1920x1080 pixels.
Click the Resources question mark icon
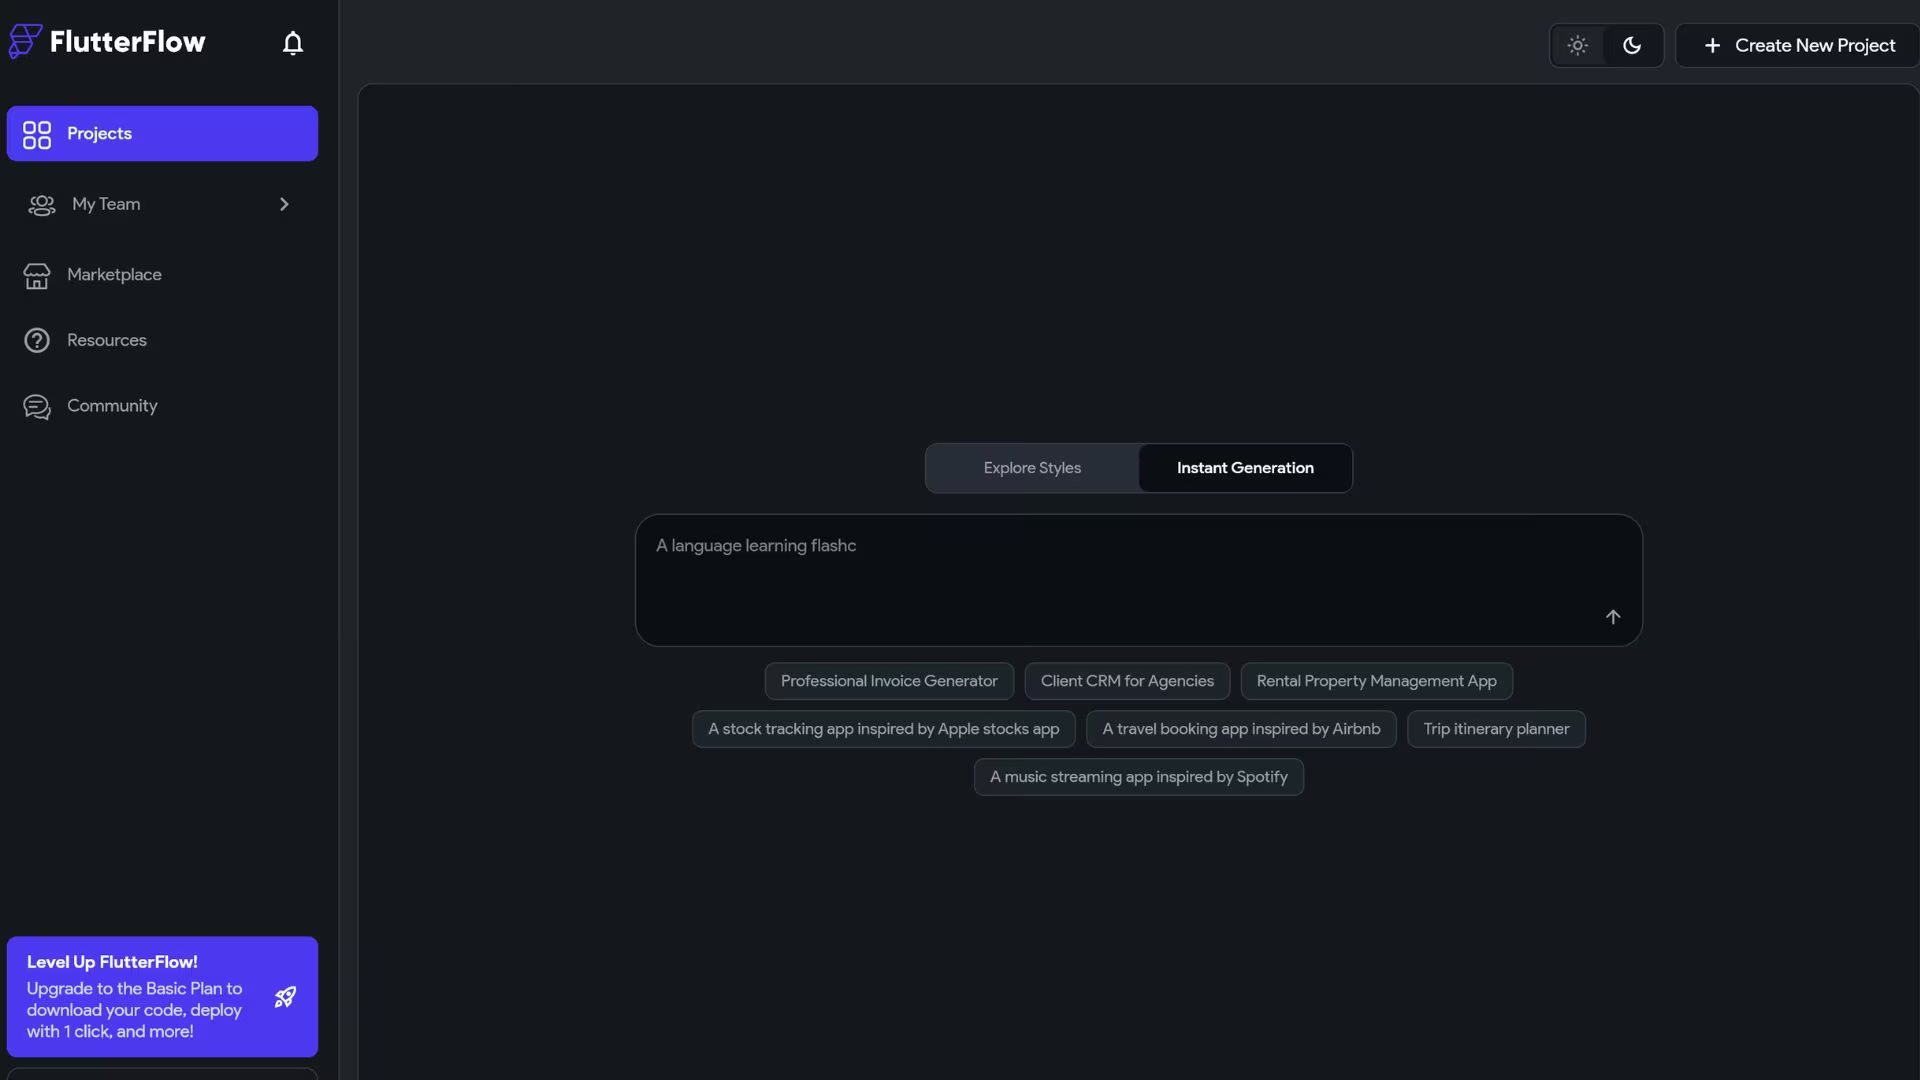coord(37,341)
